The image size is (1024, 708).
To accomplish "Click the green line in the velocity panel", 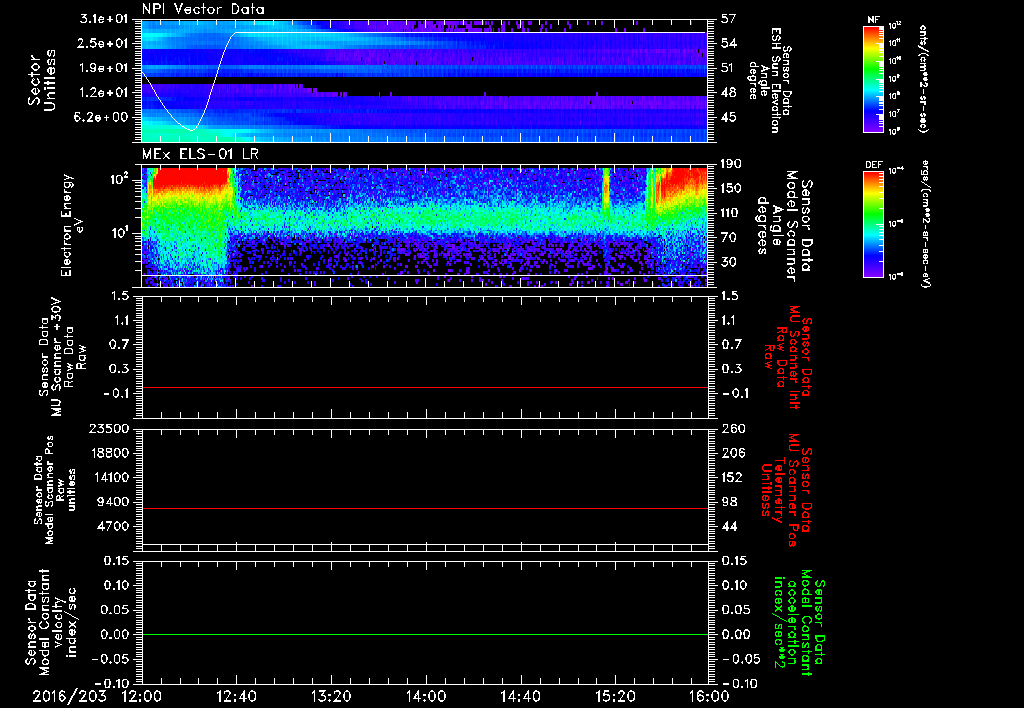I will tap(425, 634).
